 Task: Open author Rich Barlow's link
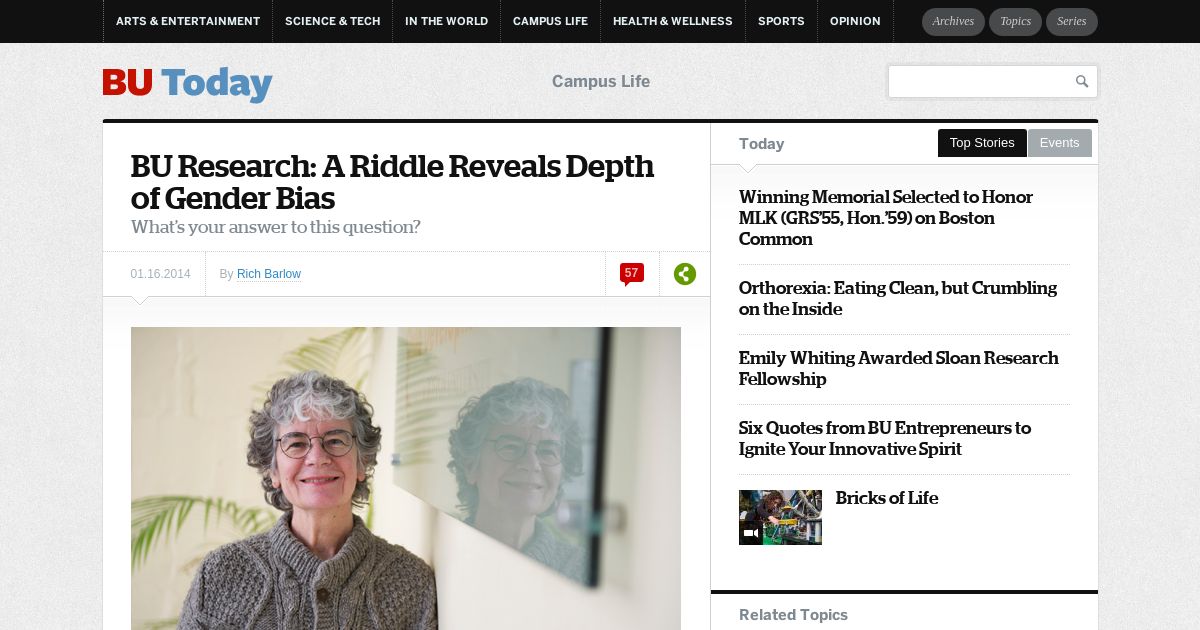269,274
